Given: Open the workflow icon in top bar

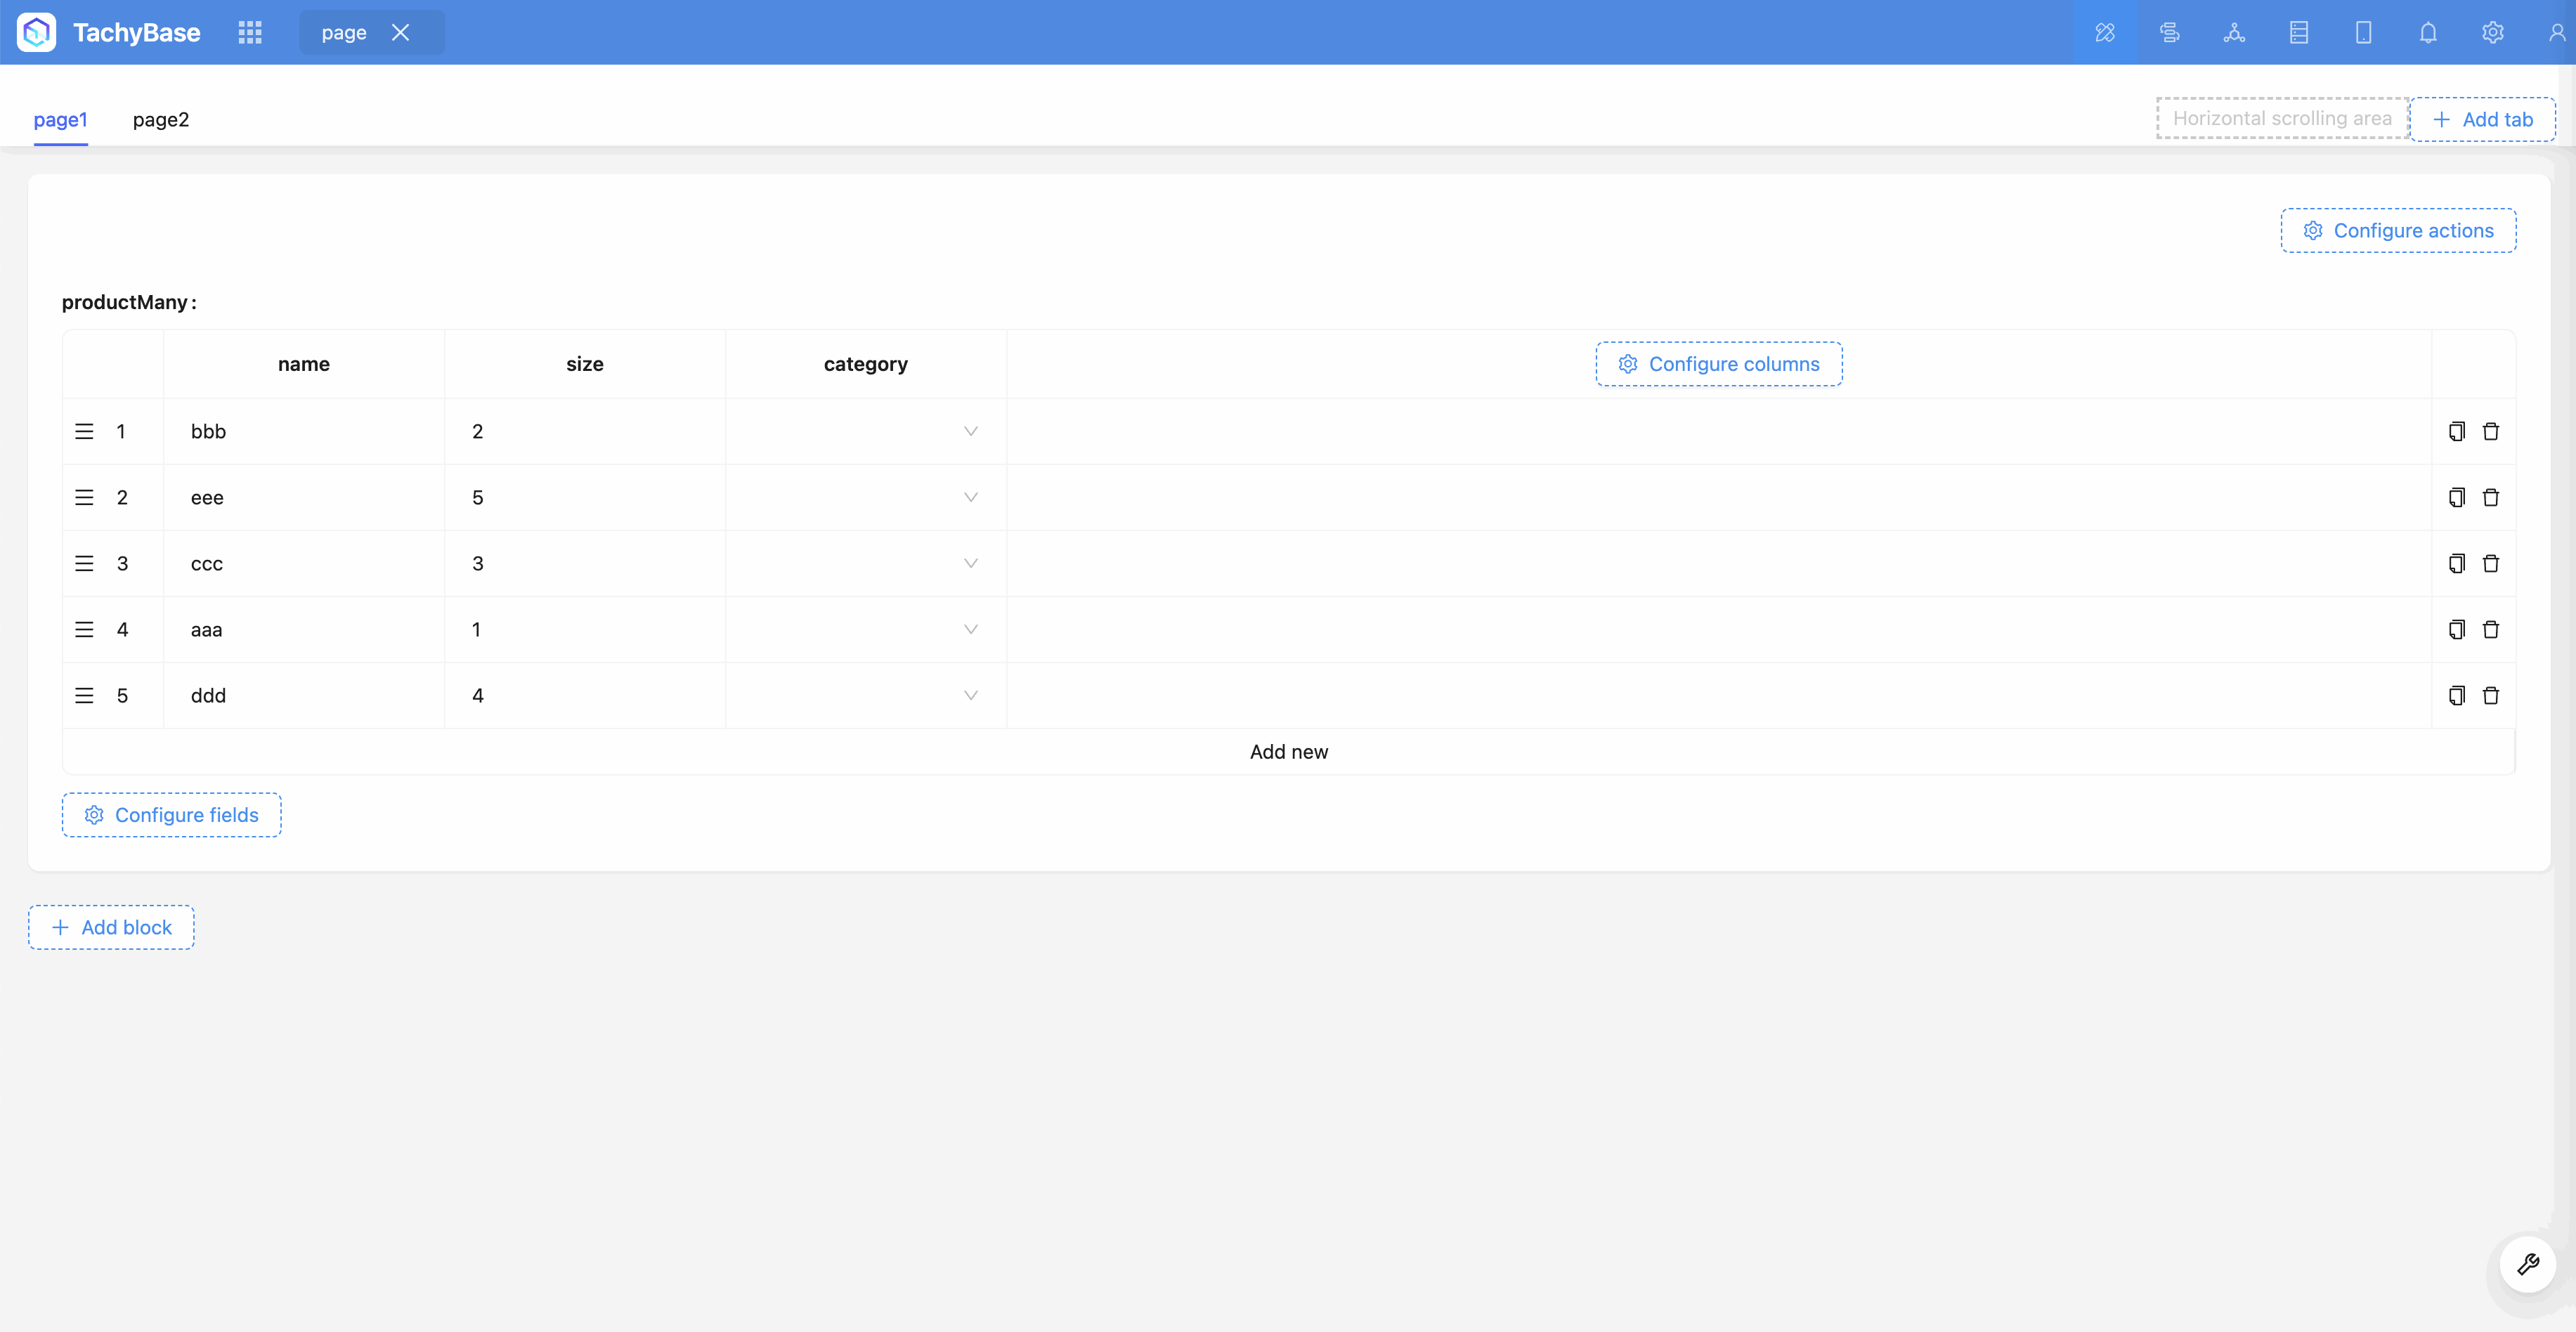Looking at the screenshot, I should pyautogui.click(x=2169, y=32).
